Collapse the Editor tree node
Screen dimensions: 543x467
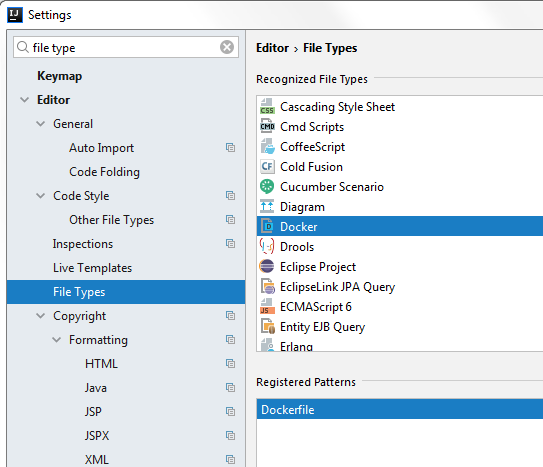pyautogui.click(x=25, y=100)
